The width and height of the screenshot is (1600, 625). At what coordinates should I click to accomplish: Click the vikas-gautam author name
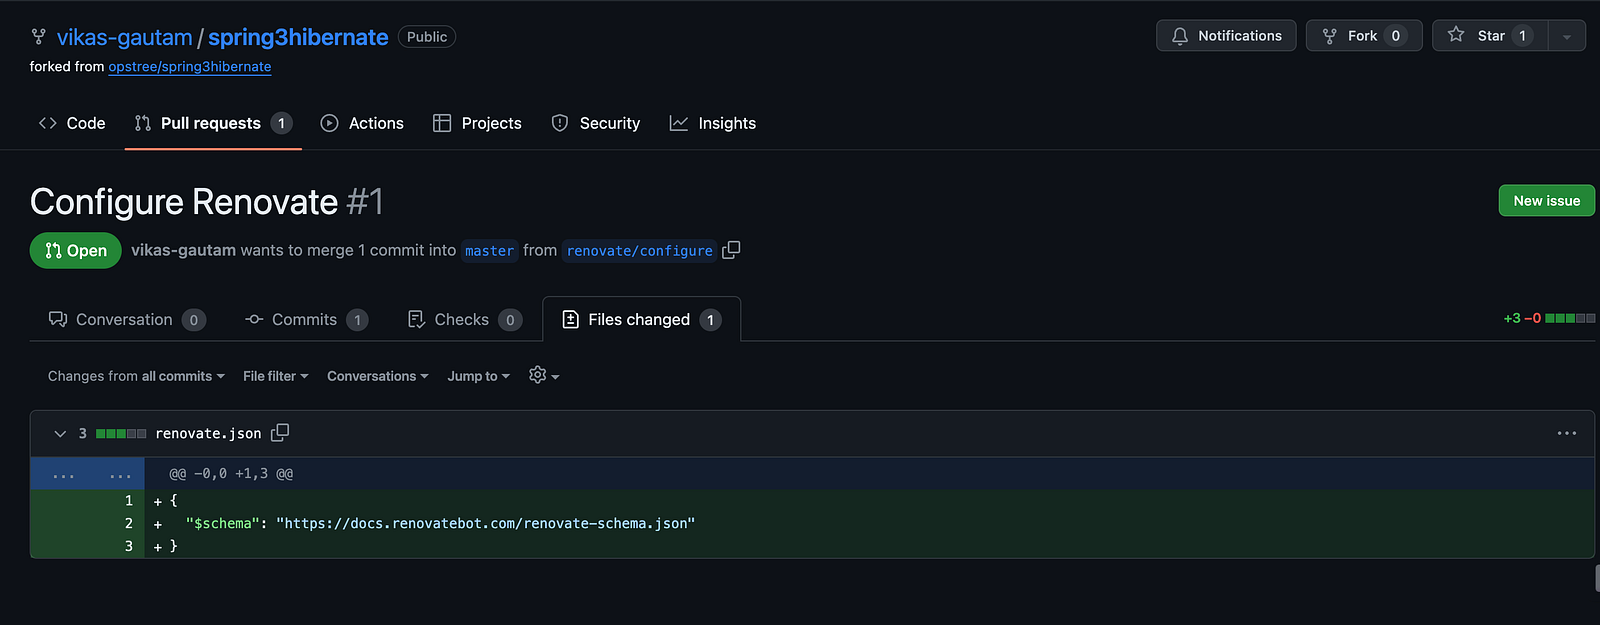tap(183, 250)
